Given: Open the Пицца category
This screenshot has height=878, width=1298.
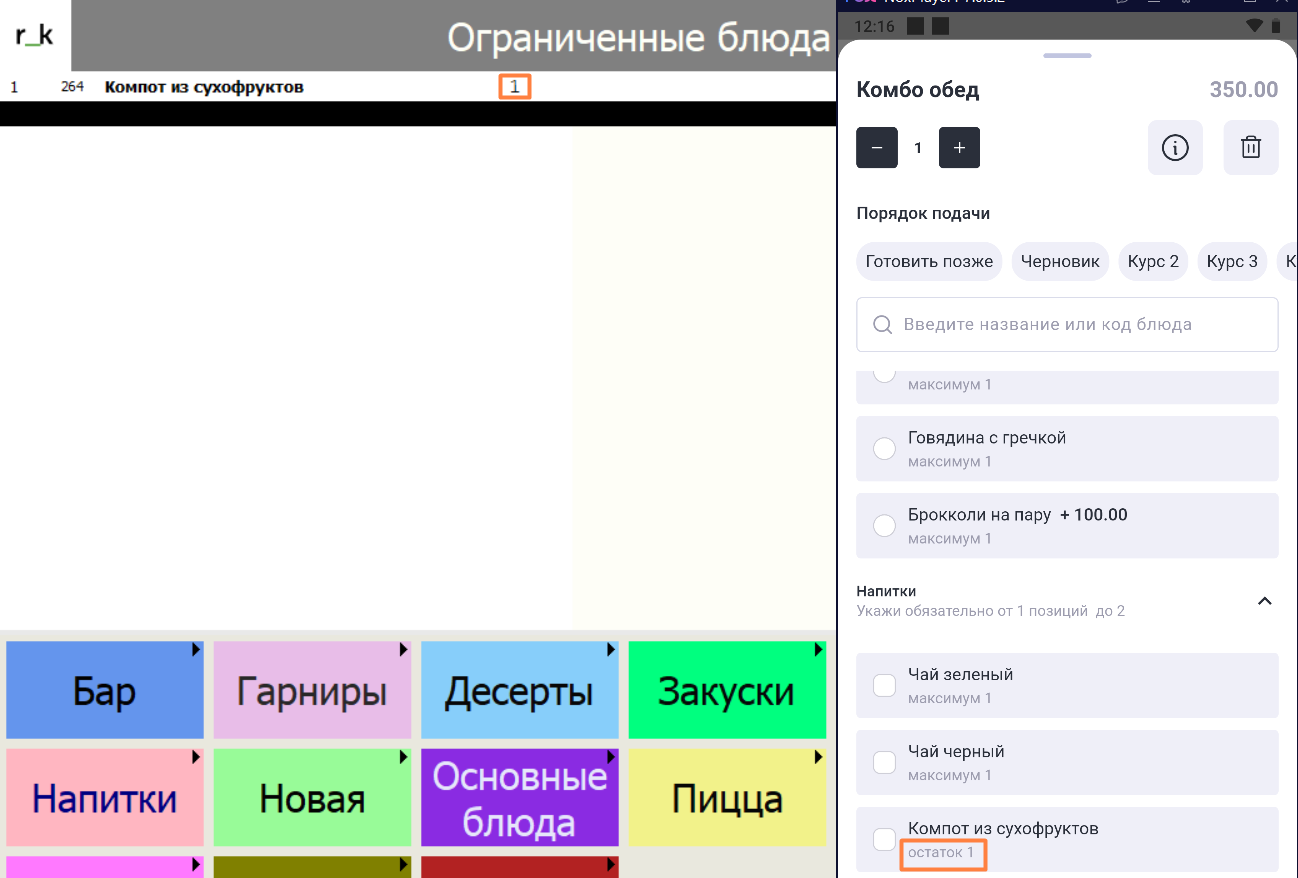Looking at the screenshot, I should 726,798.
